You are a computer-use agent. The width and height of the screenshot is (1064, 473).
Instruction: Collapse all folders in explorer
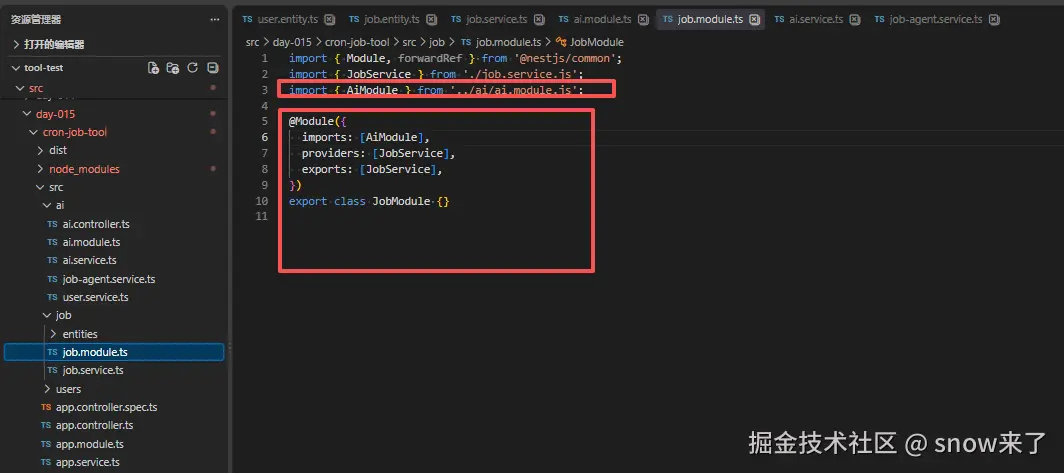click(x=212, y=68)
